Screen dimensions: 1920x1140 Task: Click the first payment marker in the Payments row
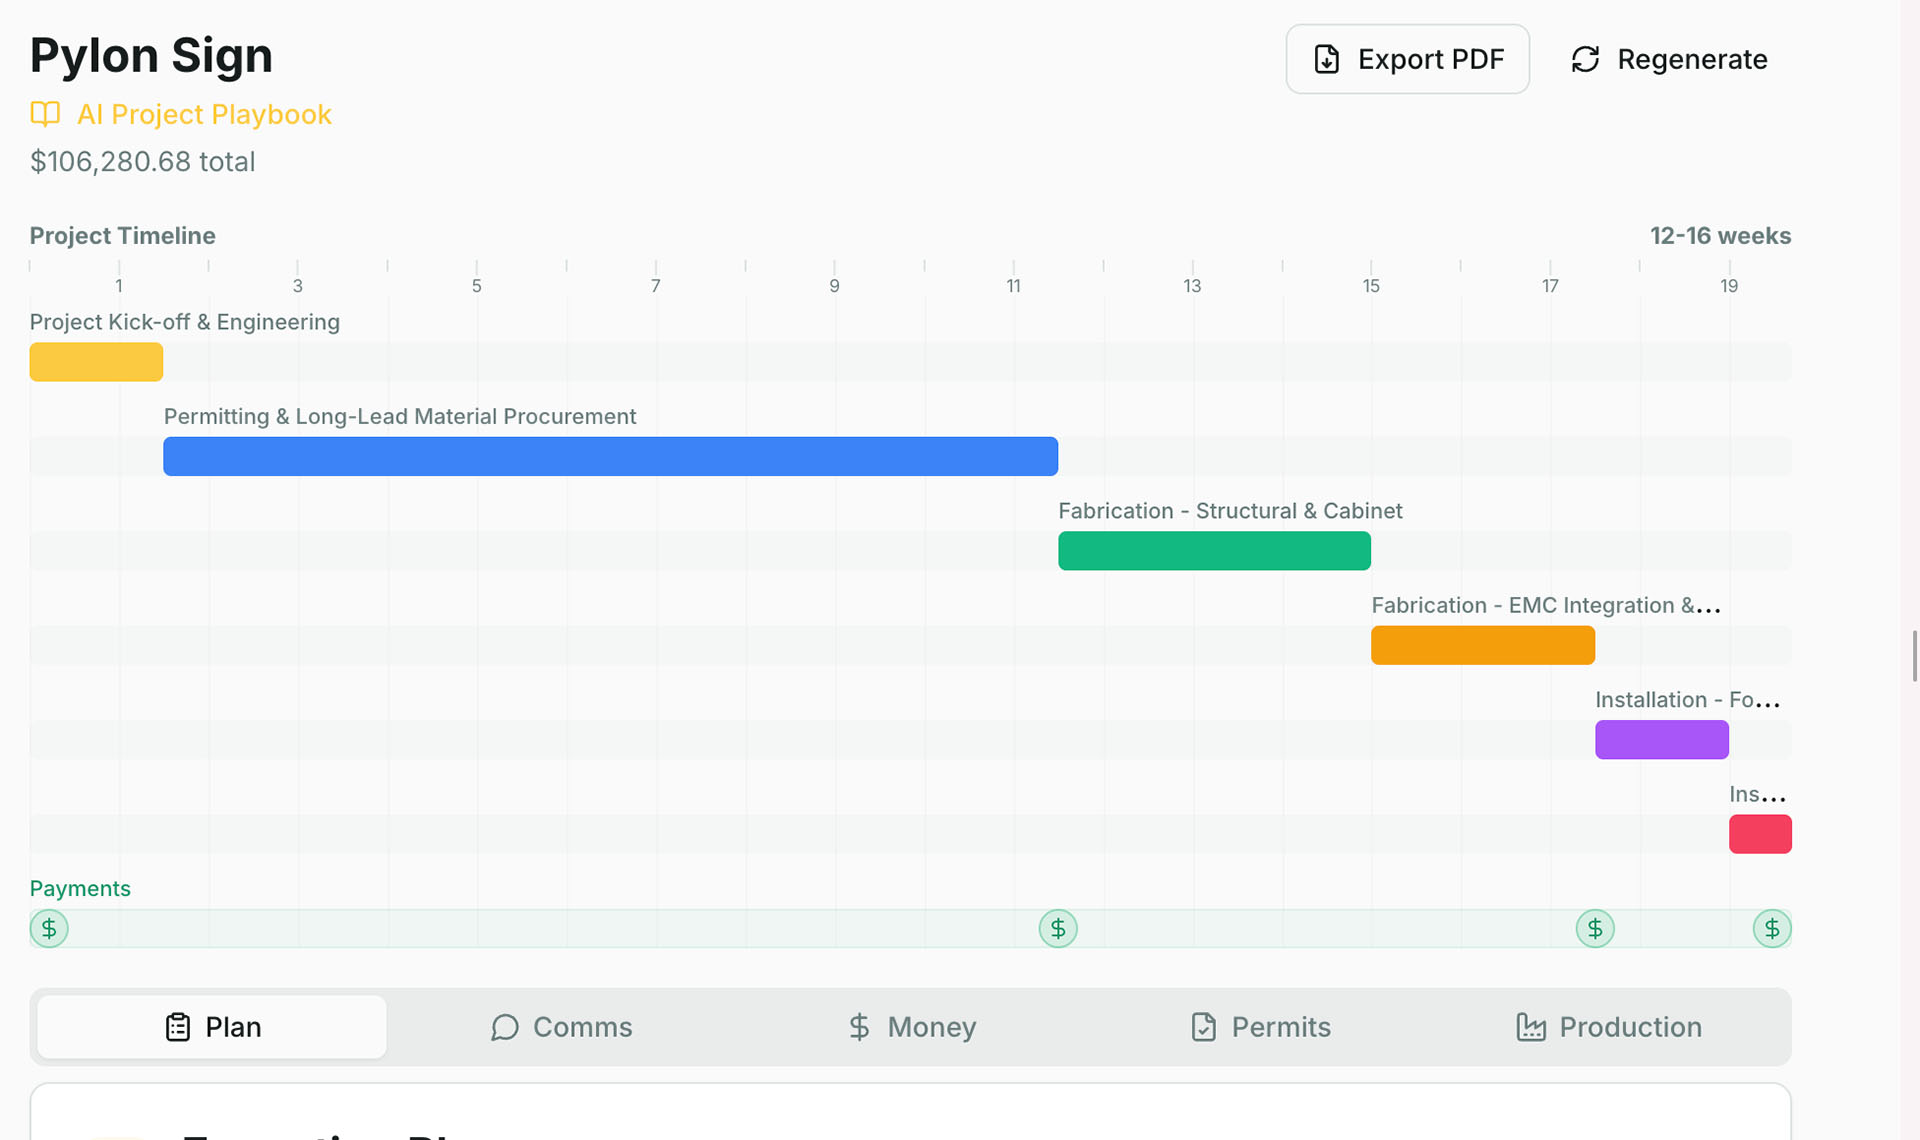click(48, 928)
